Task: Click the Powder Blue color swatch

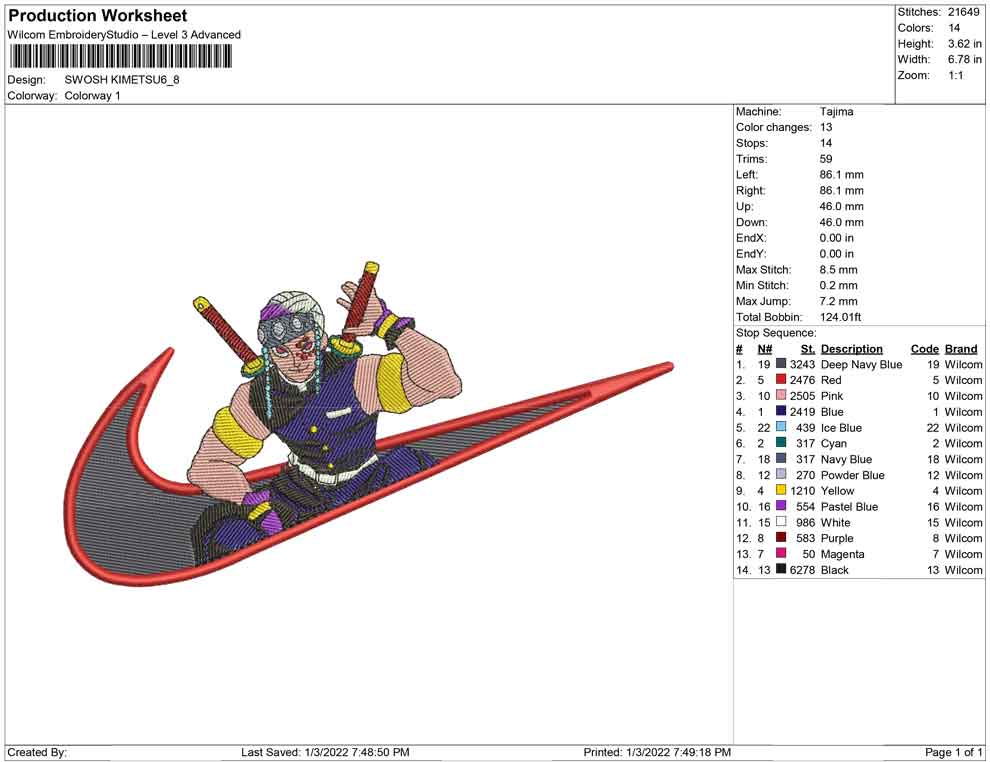Action: pos(781,474)
